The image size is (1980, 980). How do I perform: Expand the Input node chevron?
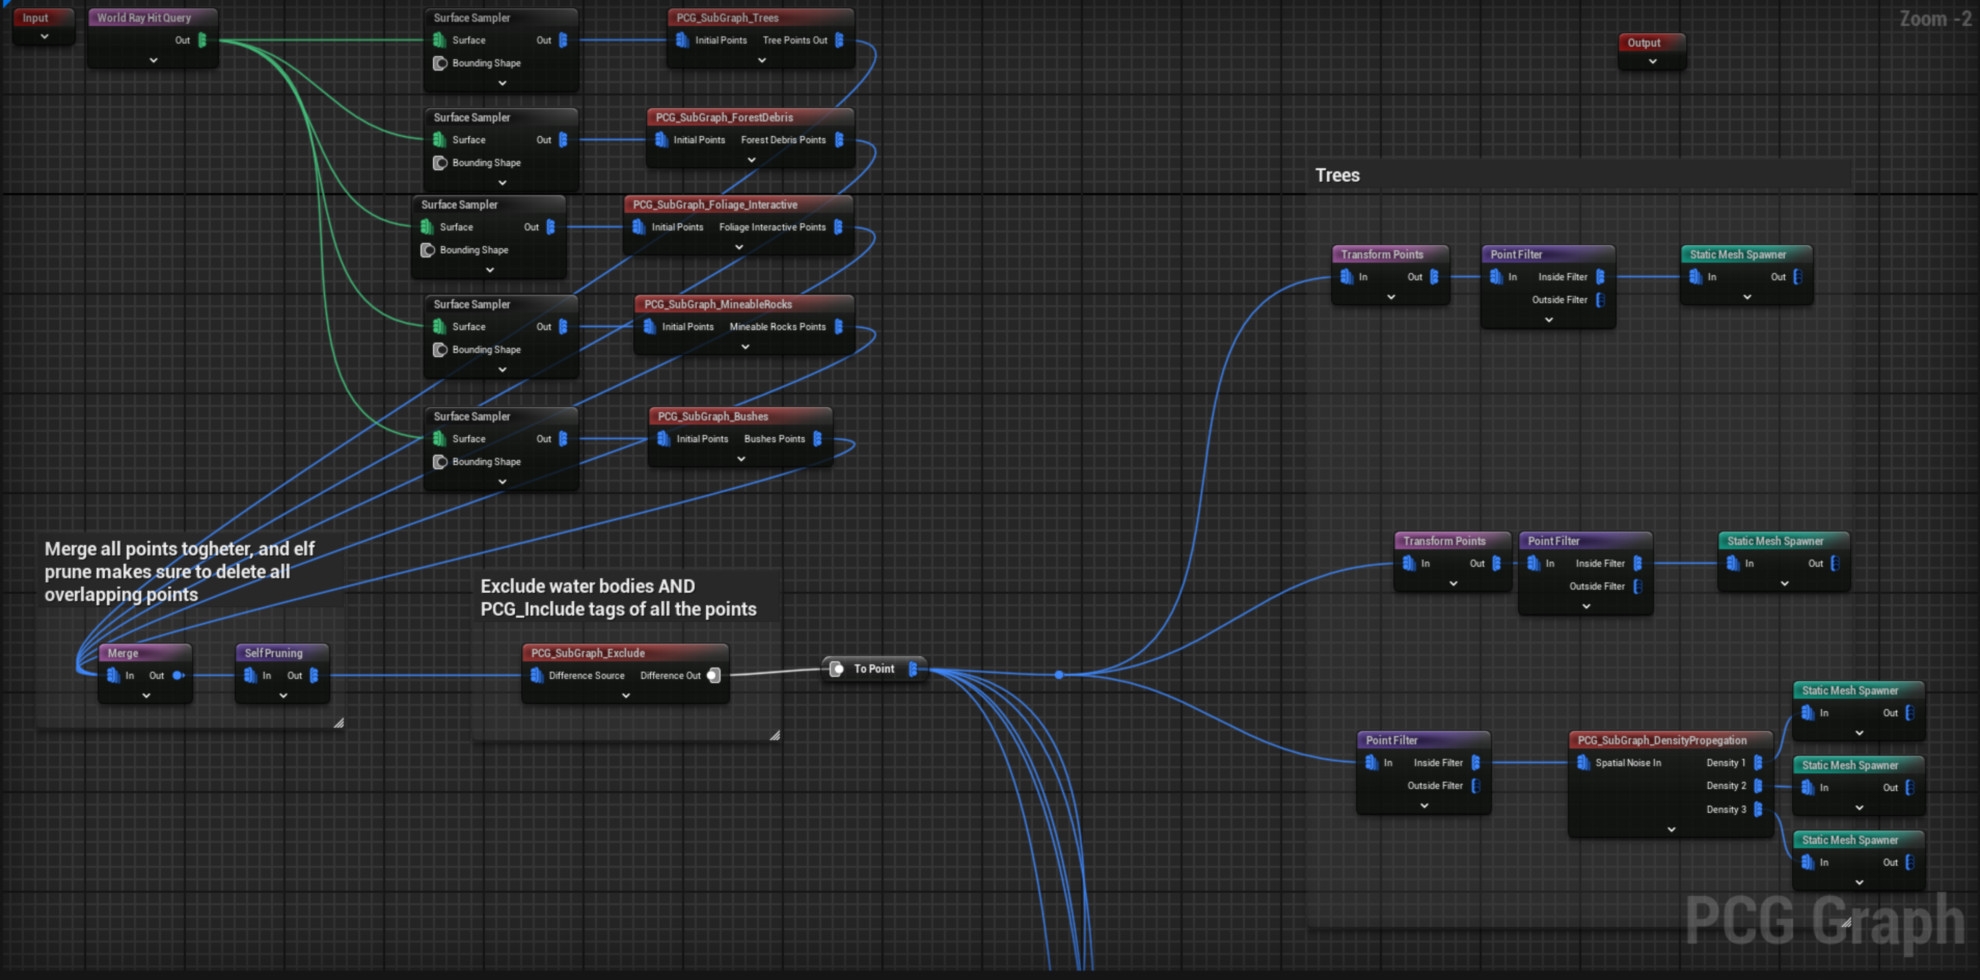pyautogui.click(x=44, y=38)
